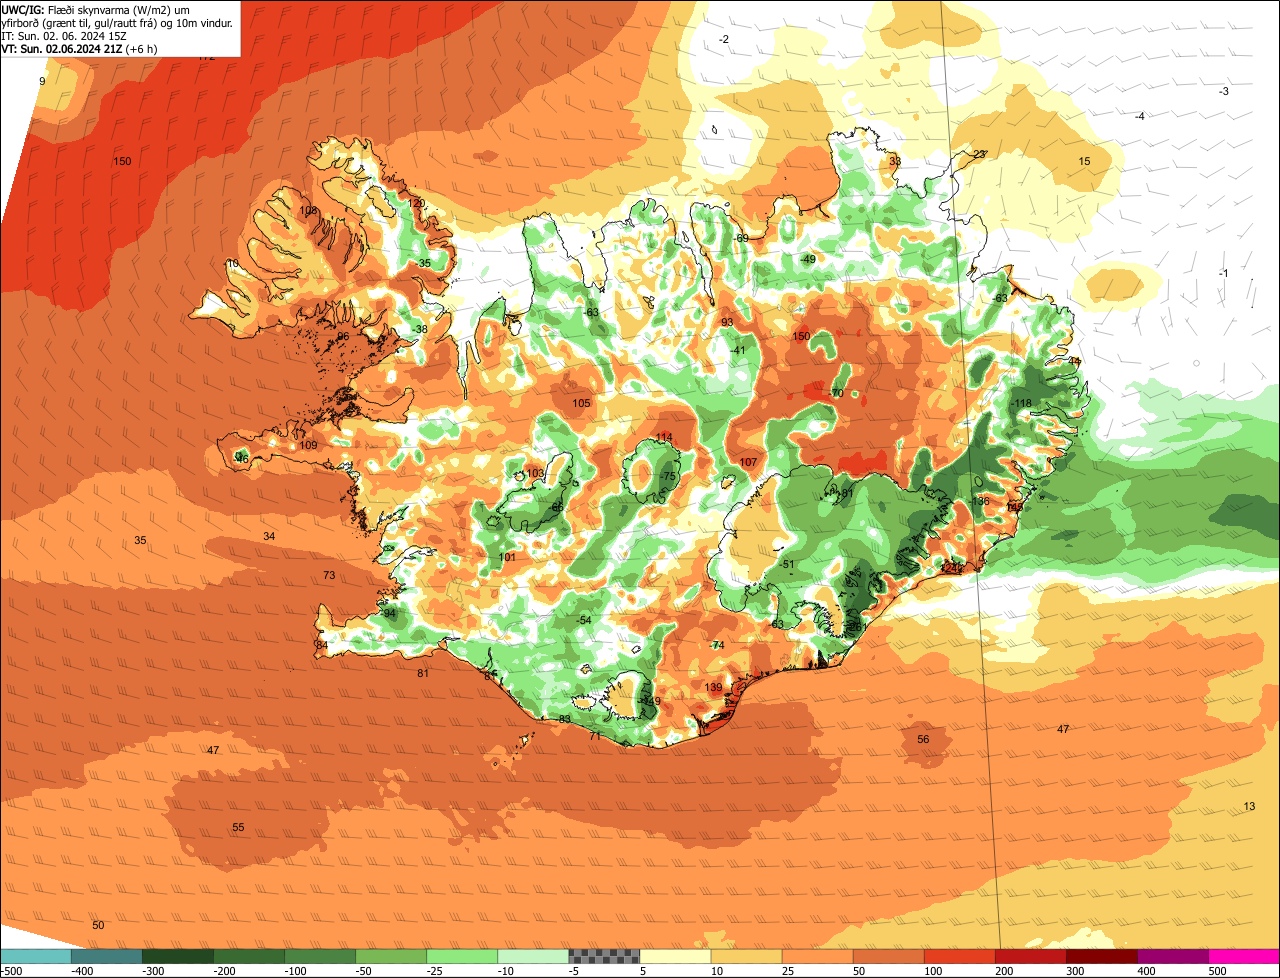Select the legend swatch between -300 and -200
1280x978 pixels.
click(177, 956)
